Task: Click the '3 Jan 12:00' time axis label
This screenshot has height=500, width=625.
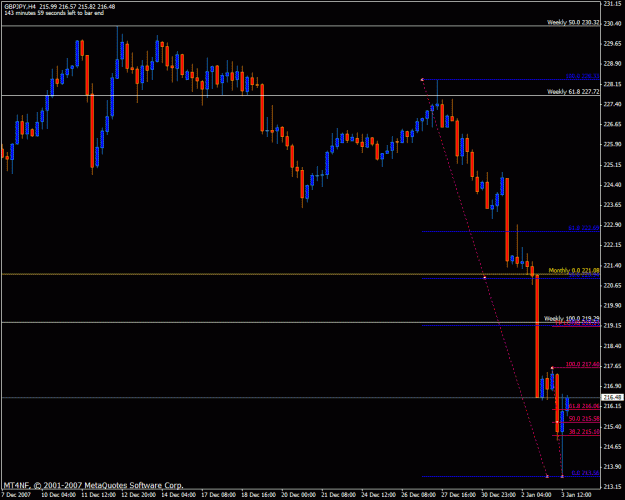Action: (577, 495)
